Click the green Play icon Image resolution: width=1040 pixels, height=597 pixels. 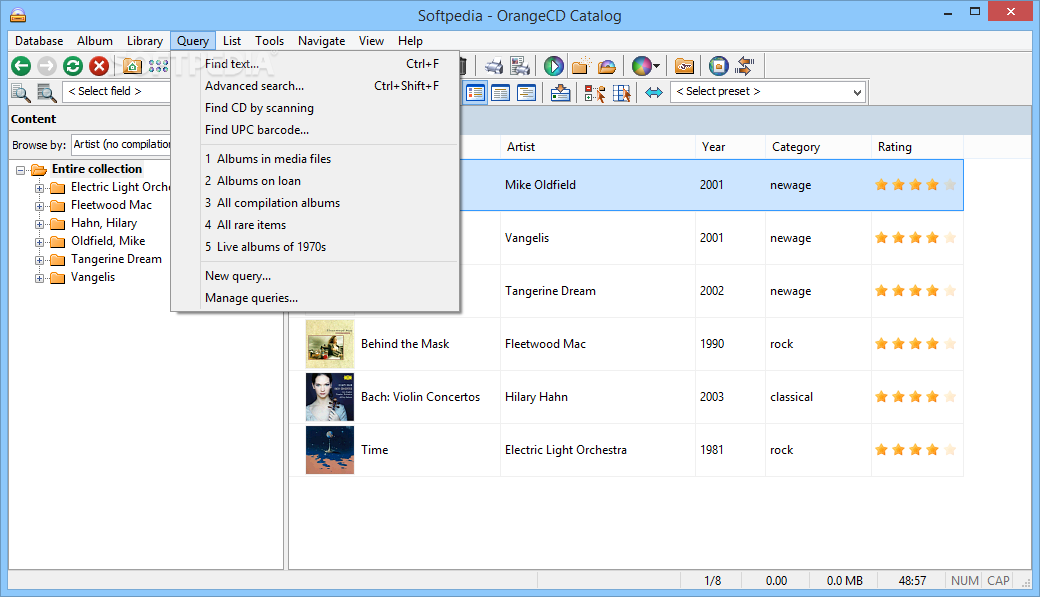coord(554,66)
